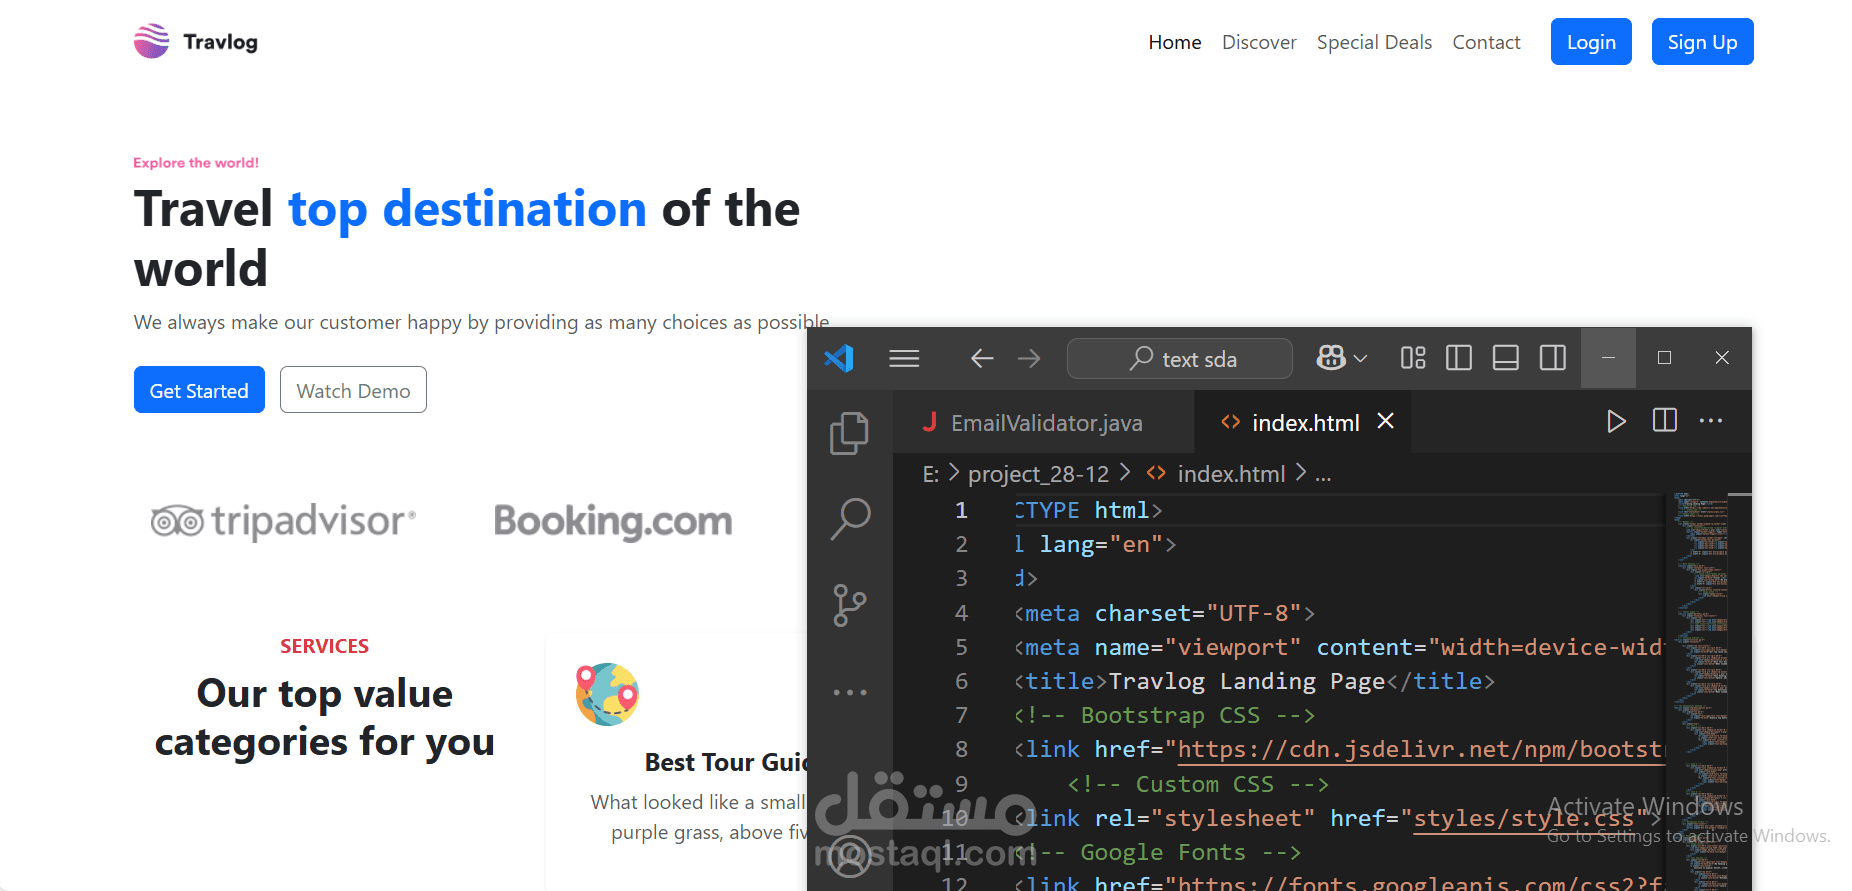Click the tripadvisor partner logo
This screenshot has height=891, width=1852.
tap(283, 521)
